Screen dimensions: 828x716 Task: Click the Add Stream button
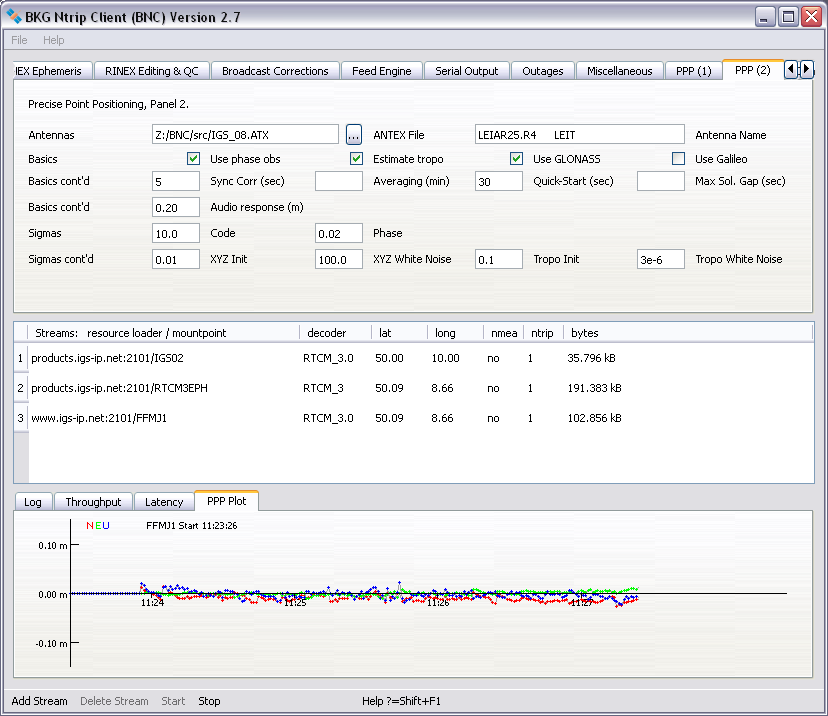[x=39, y=701]
